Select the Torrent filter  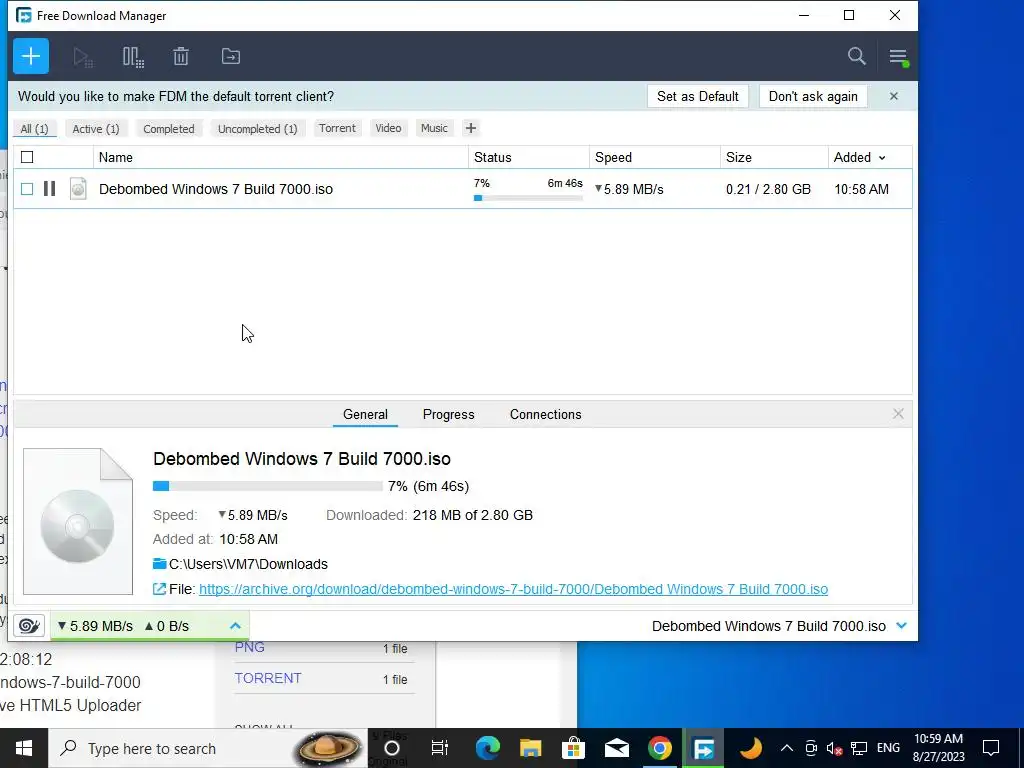(x=338, y=128)
